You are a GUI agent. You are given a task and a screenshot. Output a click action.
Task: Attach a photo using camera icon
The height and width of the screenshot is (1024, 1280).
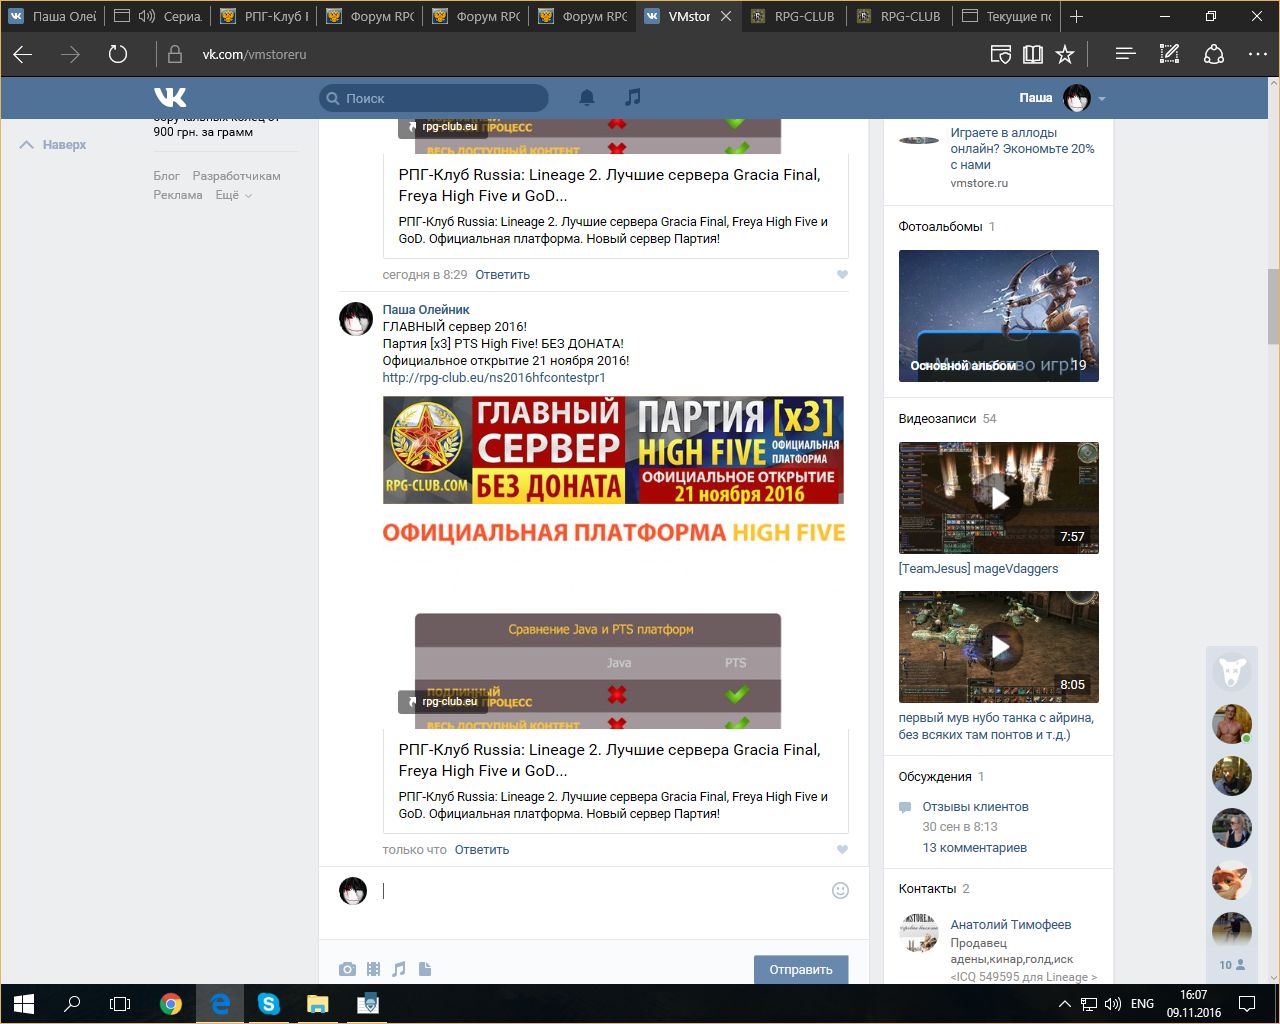coord(347,969)
